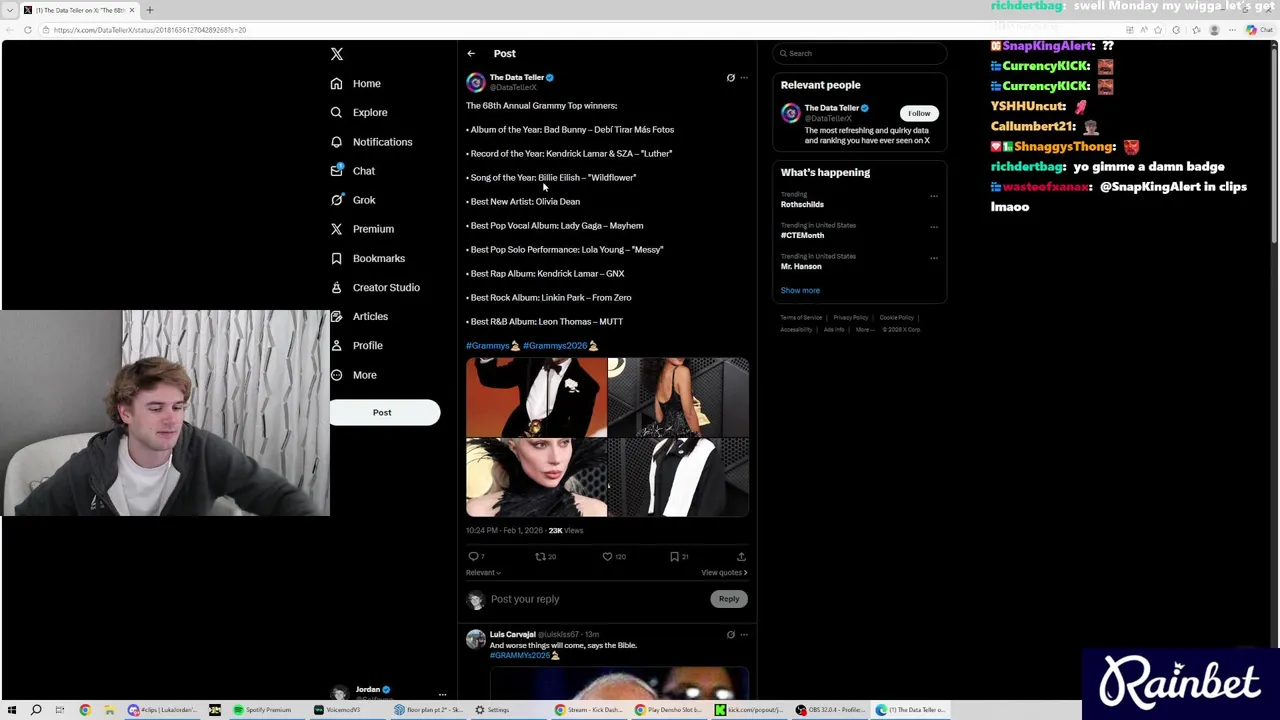Click the Grok icon on Luis Carvajal's reply
Screen dimensions: 1280x720
pyautogui.click(x=730, y=635)
